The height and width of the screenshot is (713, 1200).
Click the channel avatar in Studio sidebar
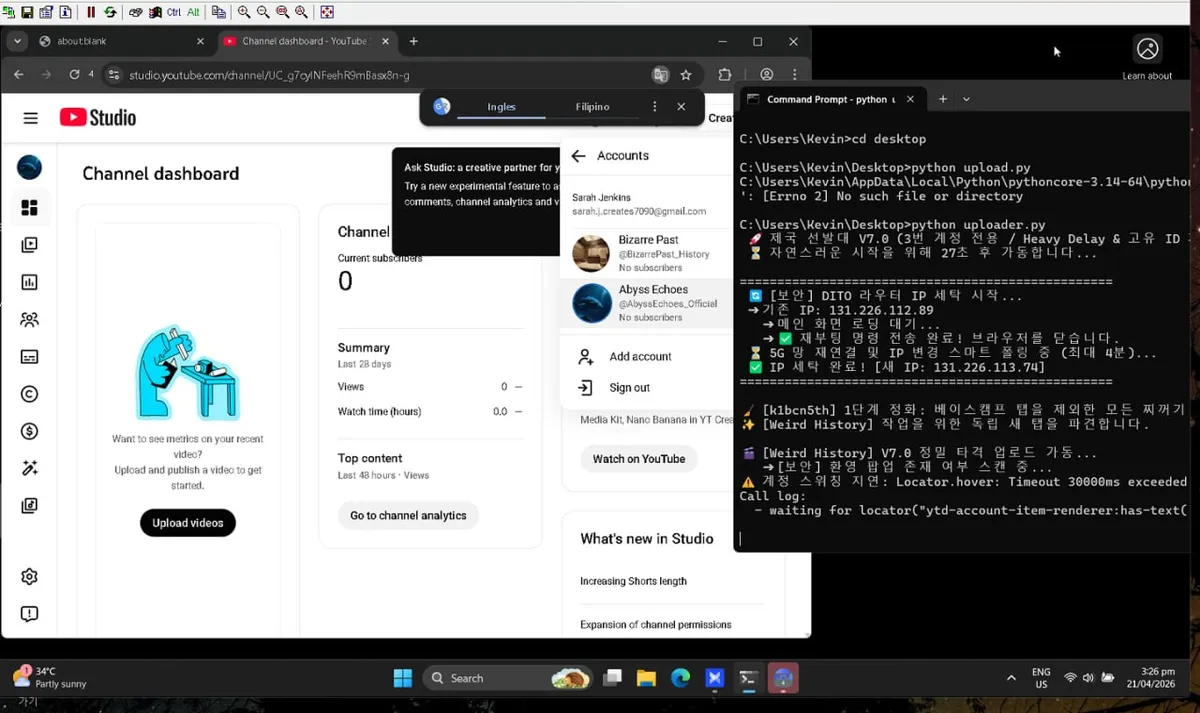29,167
